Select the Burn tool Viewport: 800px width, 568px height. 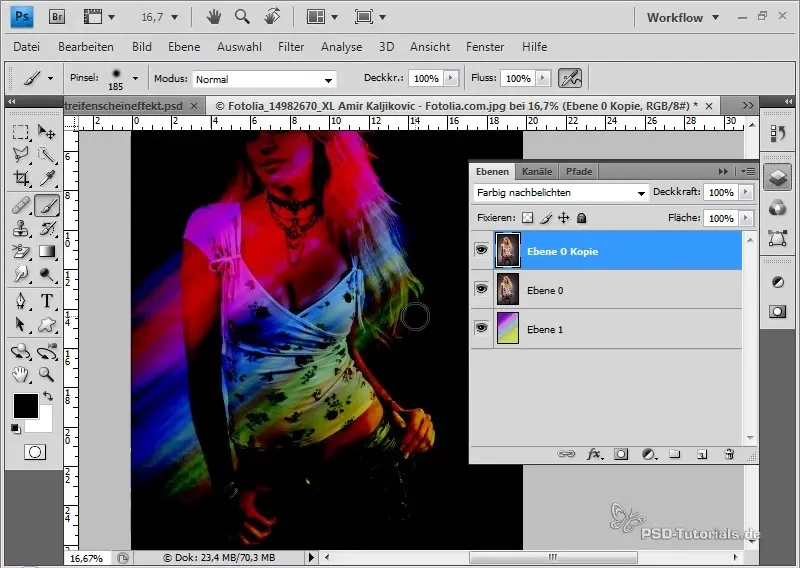pos(46,275)
